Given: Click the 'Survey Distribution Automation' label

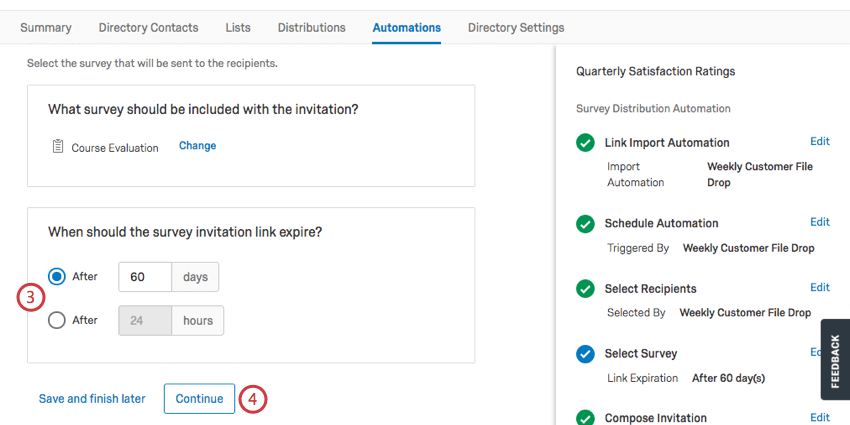Looking at the screenshot, I should pos(653,109).
